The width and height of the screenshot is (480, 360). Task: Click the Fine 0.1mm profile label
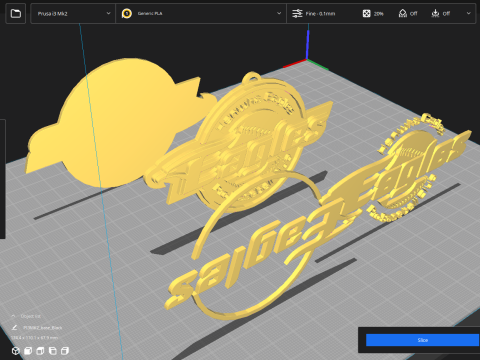320,14
